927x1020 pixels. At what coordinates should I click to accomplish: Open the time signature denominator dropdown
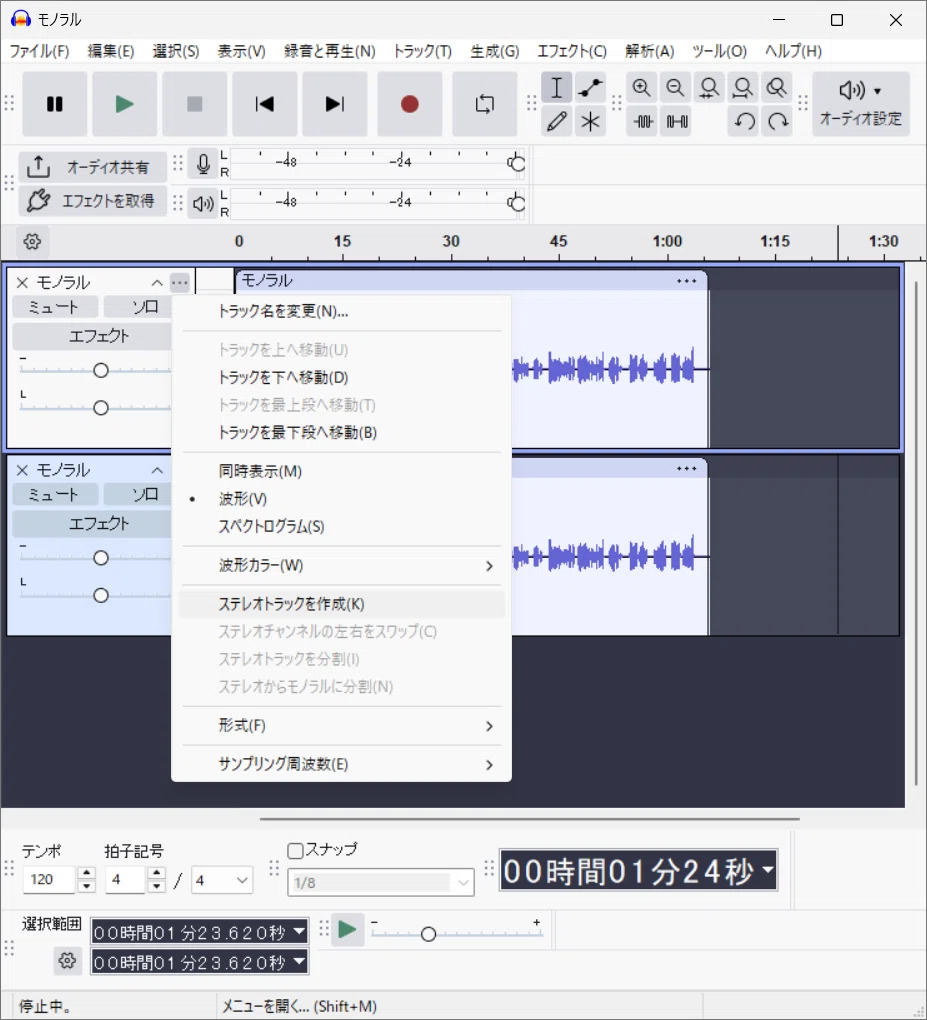[222, 880]
